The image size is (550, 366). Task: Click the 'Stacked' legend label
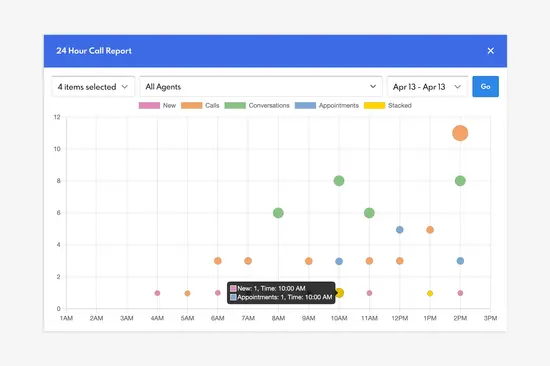[400, 106]
